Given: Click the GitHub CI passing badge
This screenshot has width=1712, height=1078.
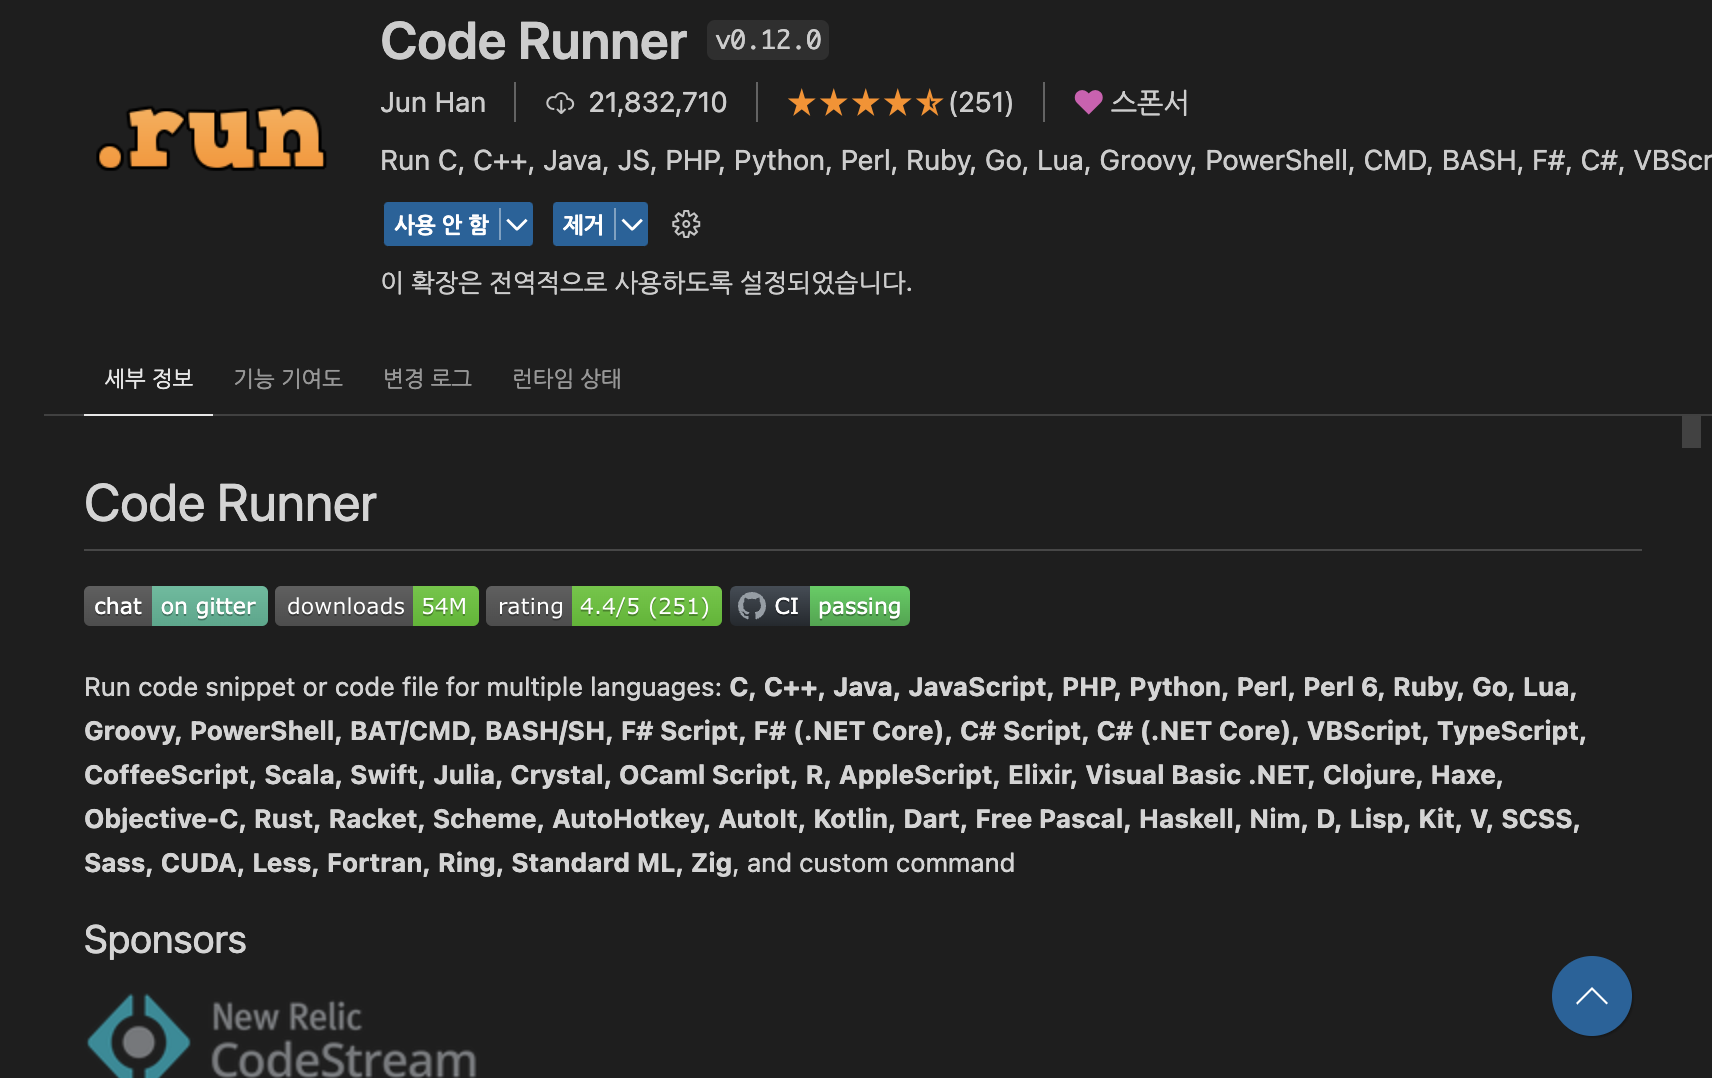Looking at the screenshot, I should click(820, 606).
